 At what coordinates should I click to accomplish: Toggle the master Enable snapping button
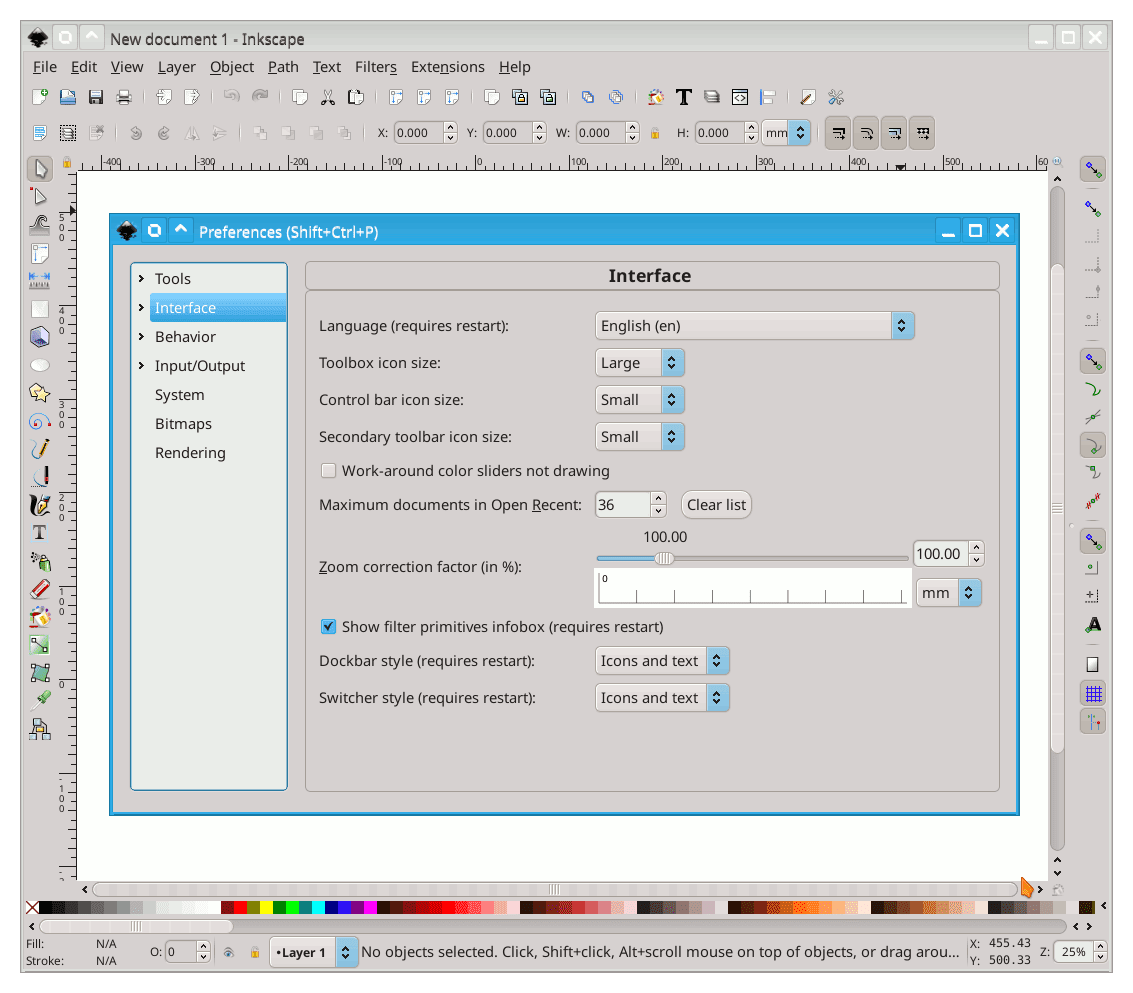(x=1093, y=169)
